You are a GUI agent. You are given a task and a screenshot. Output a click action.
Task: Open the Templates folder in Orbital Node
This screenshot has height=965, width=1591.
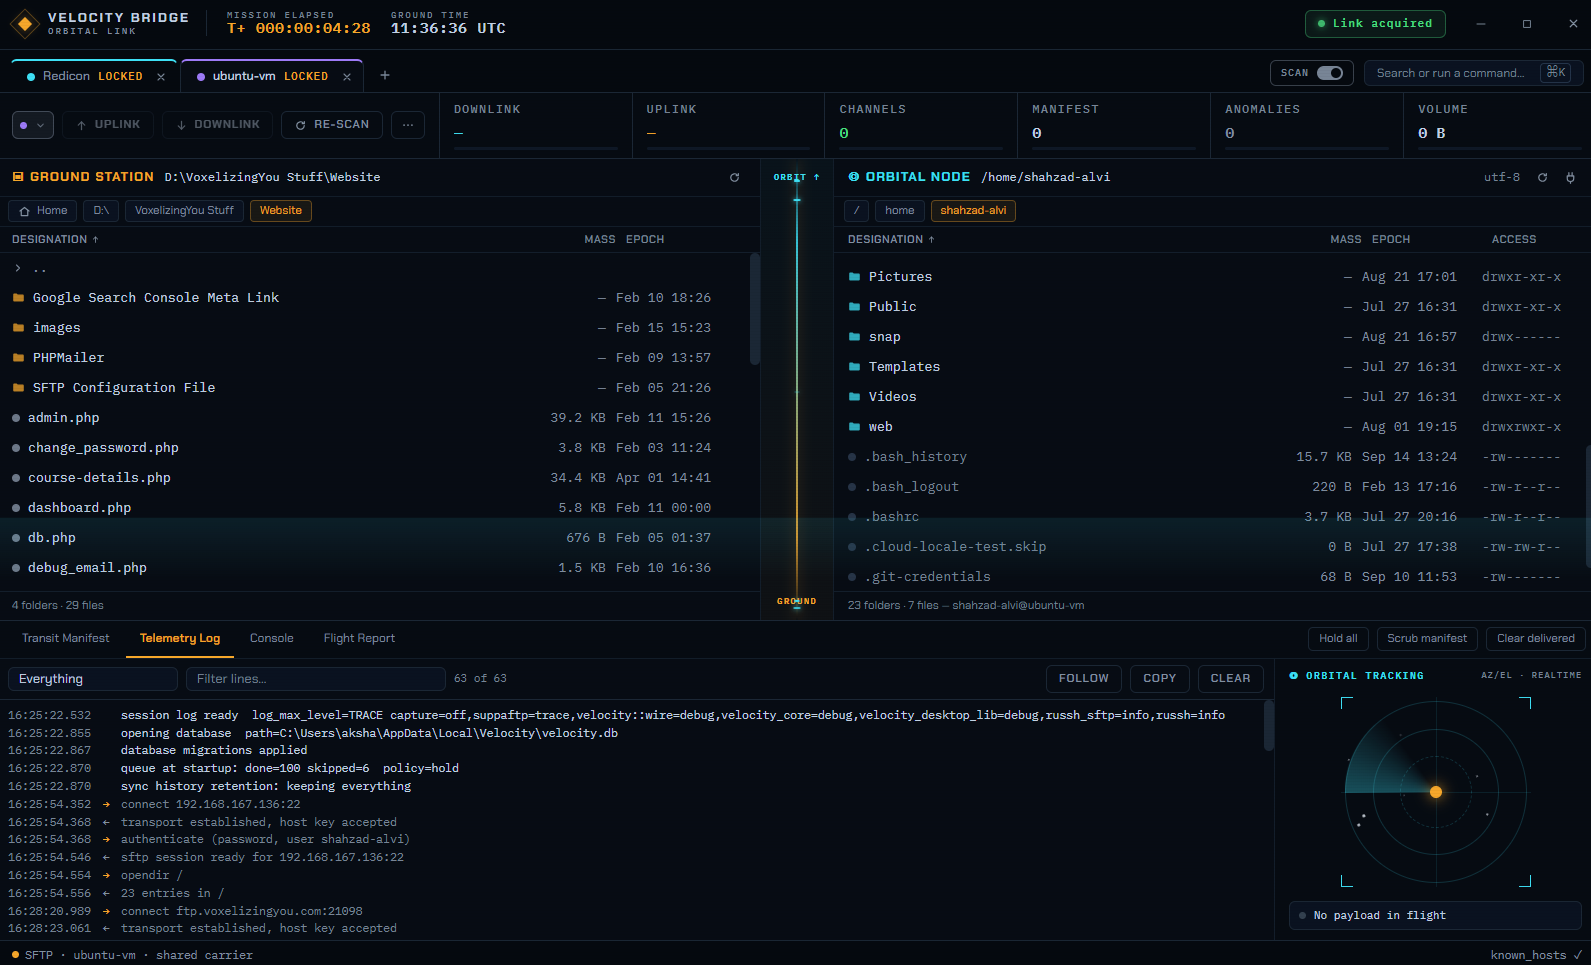click(1210, 367)
